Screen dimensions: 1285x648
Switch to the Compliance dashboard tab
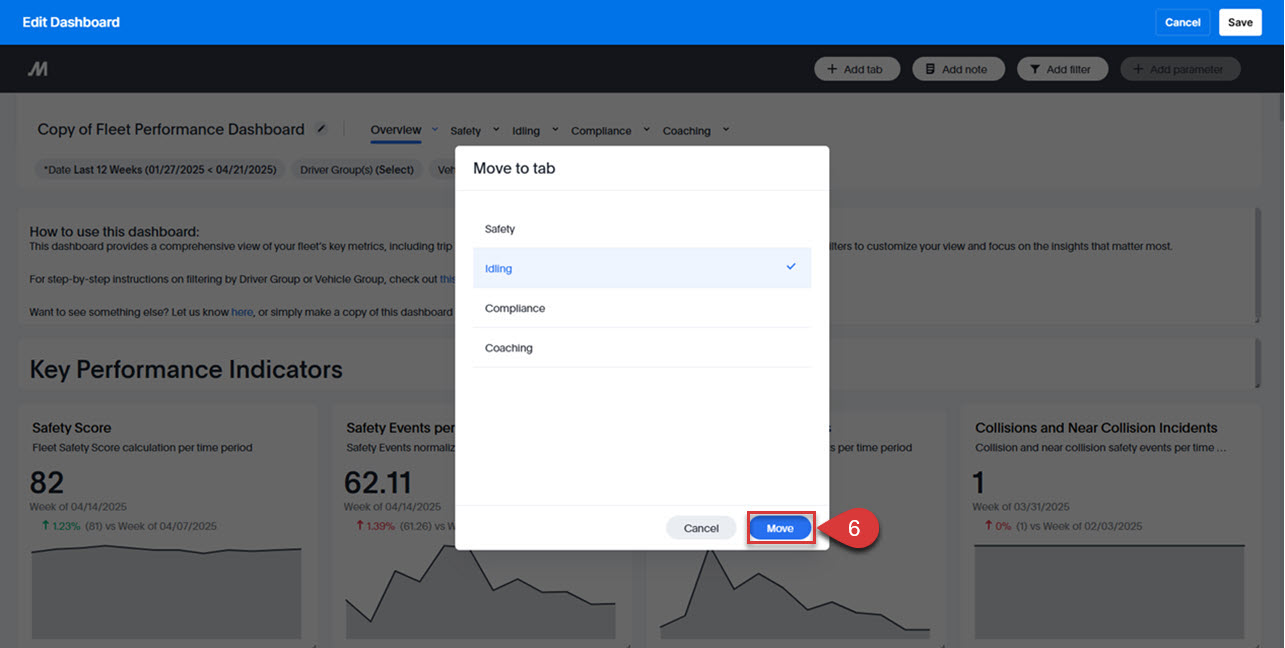(x=601, y=131)
